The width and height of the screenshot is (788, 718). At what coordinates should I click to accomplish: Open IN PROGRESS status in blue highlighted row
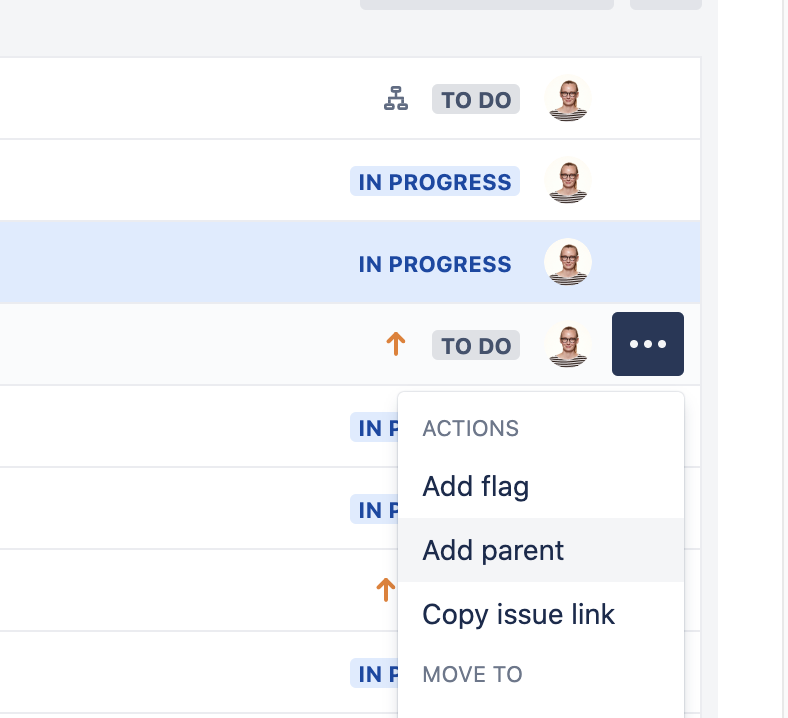pos(435,264)
